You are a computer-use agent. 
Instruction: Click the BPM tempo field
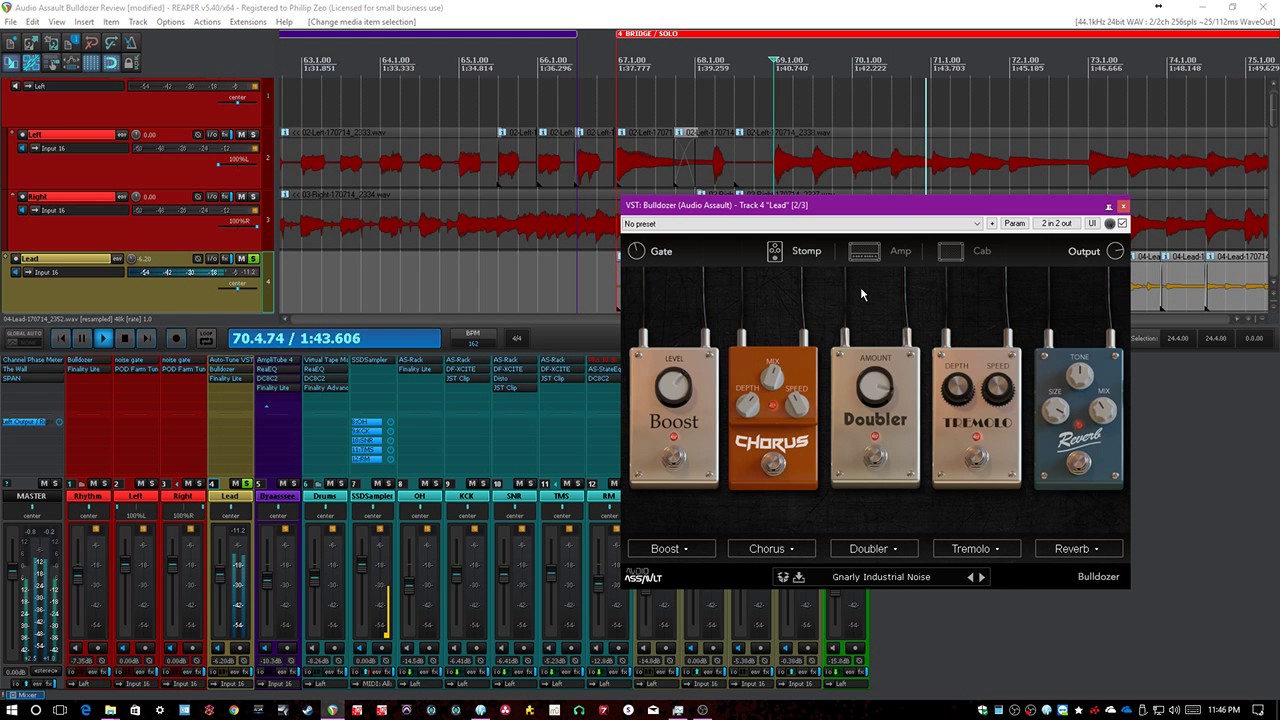pyautogui.click(x=473, y=338)
